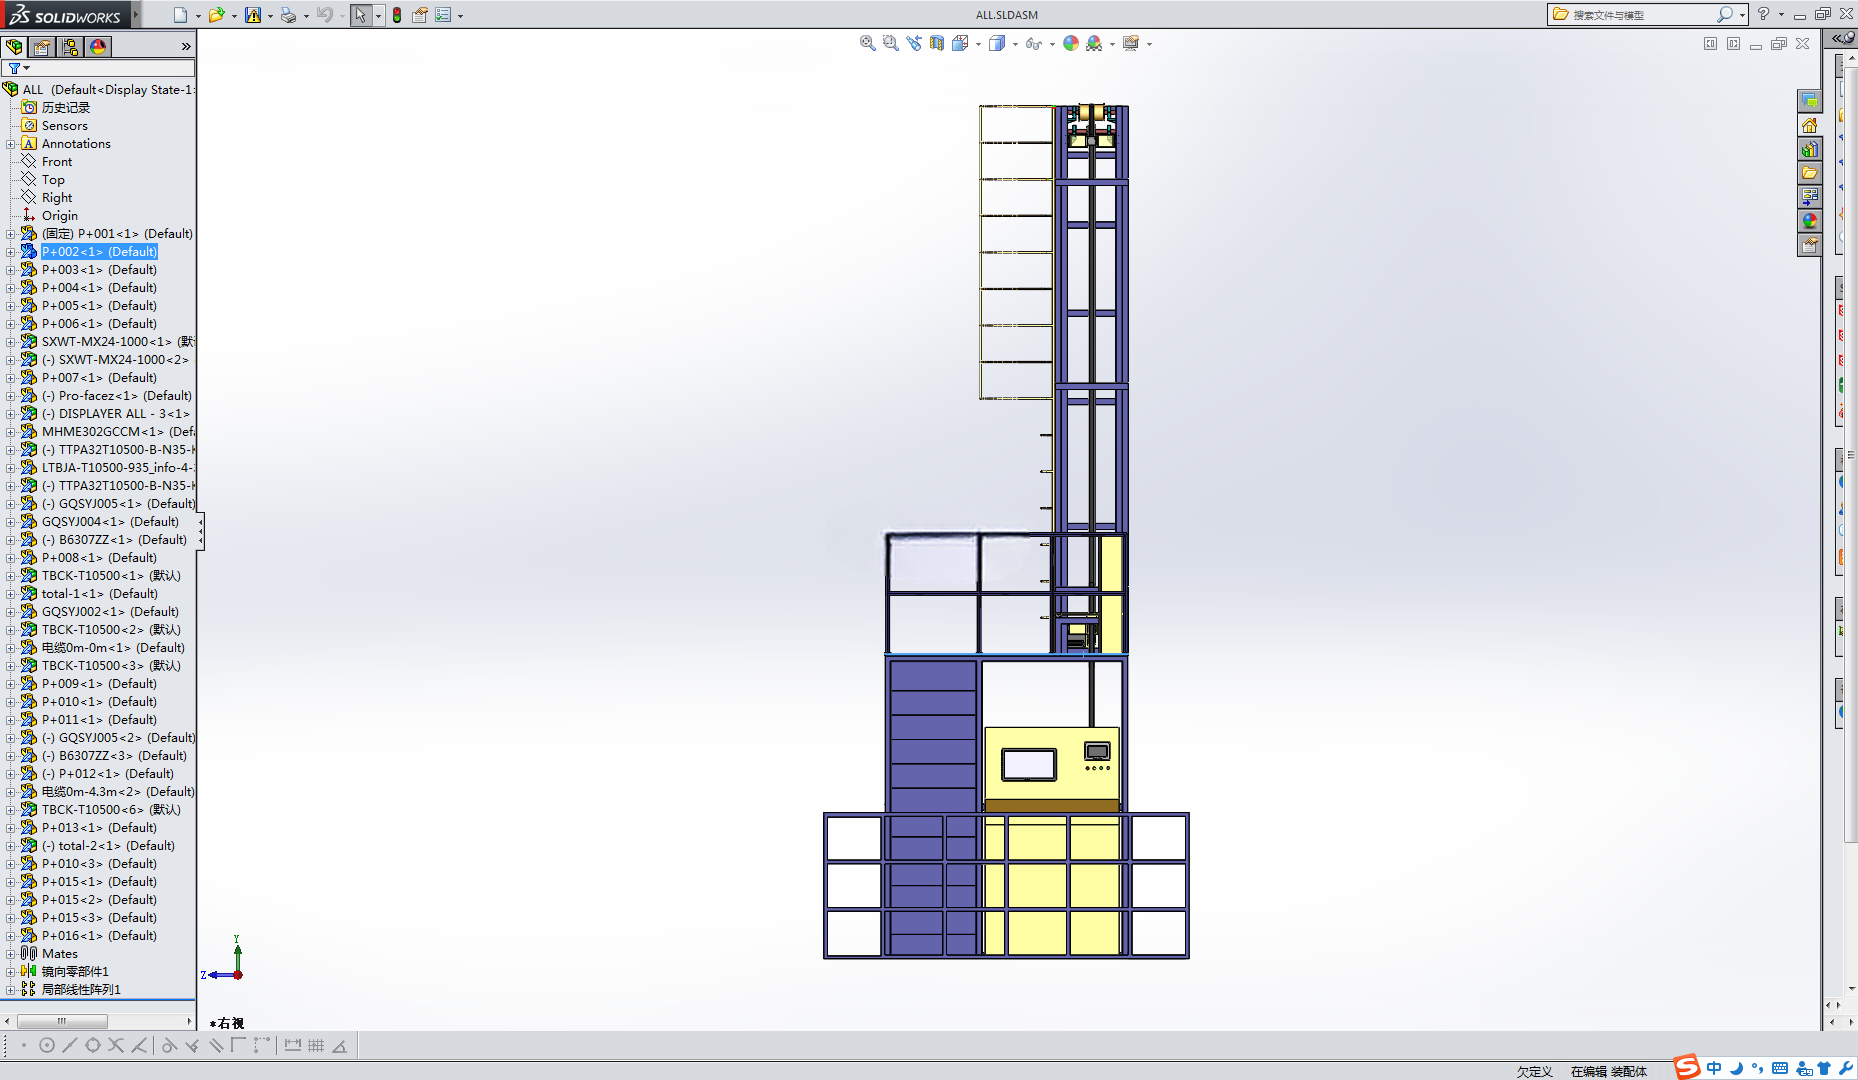Open File Properties icon in top toolbar
Screen dimensions: 1858x1080
point(420,15)
